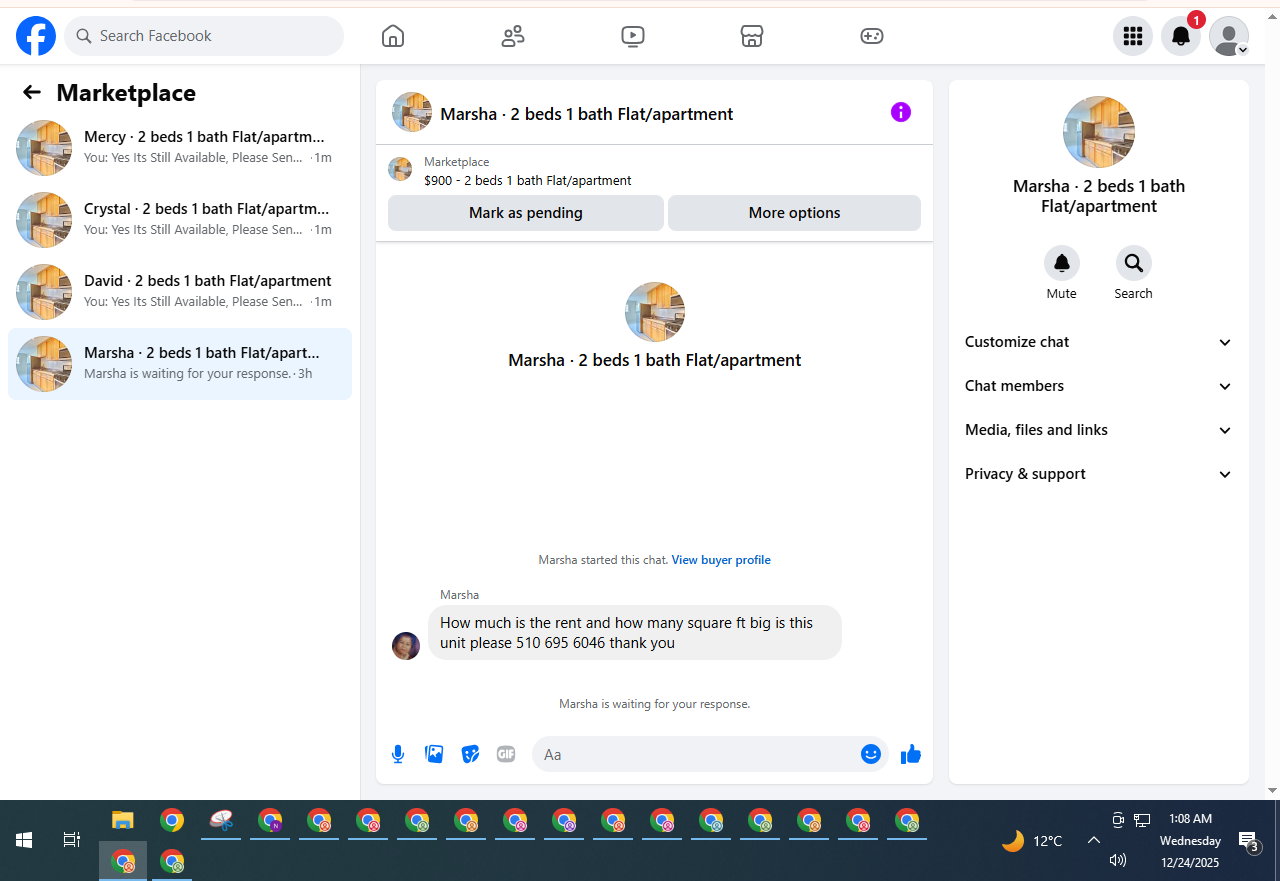Open the Marketplace store icon in top navigation
Screen dimensions: 1280x881
(752, 36)
